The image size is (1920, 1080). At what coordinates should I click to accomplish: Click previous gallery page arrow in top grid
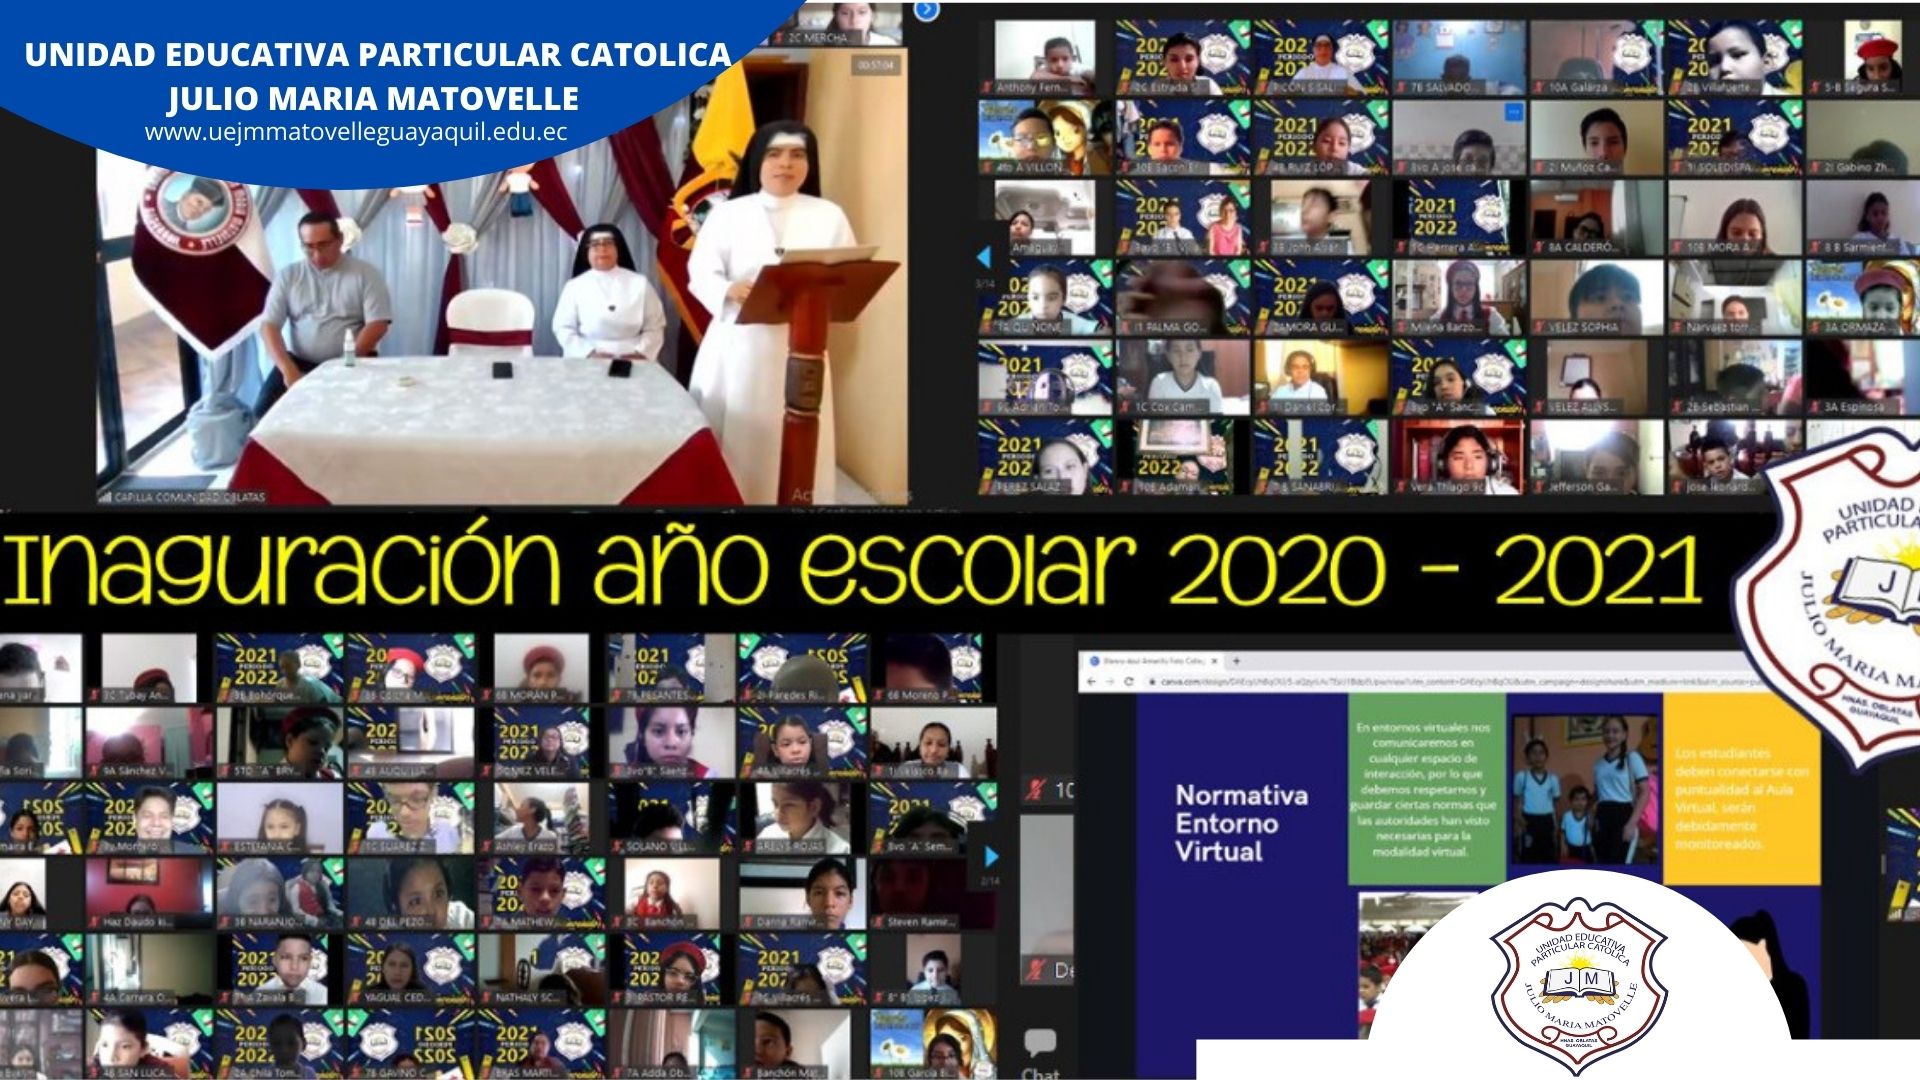tap(984, 257)
